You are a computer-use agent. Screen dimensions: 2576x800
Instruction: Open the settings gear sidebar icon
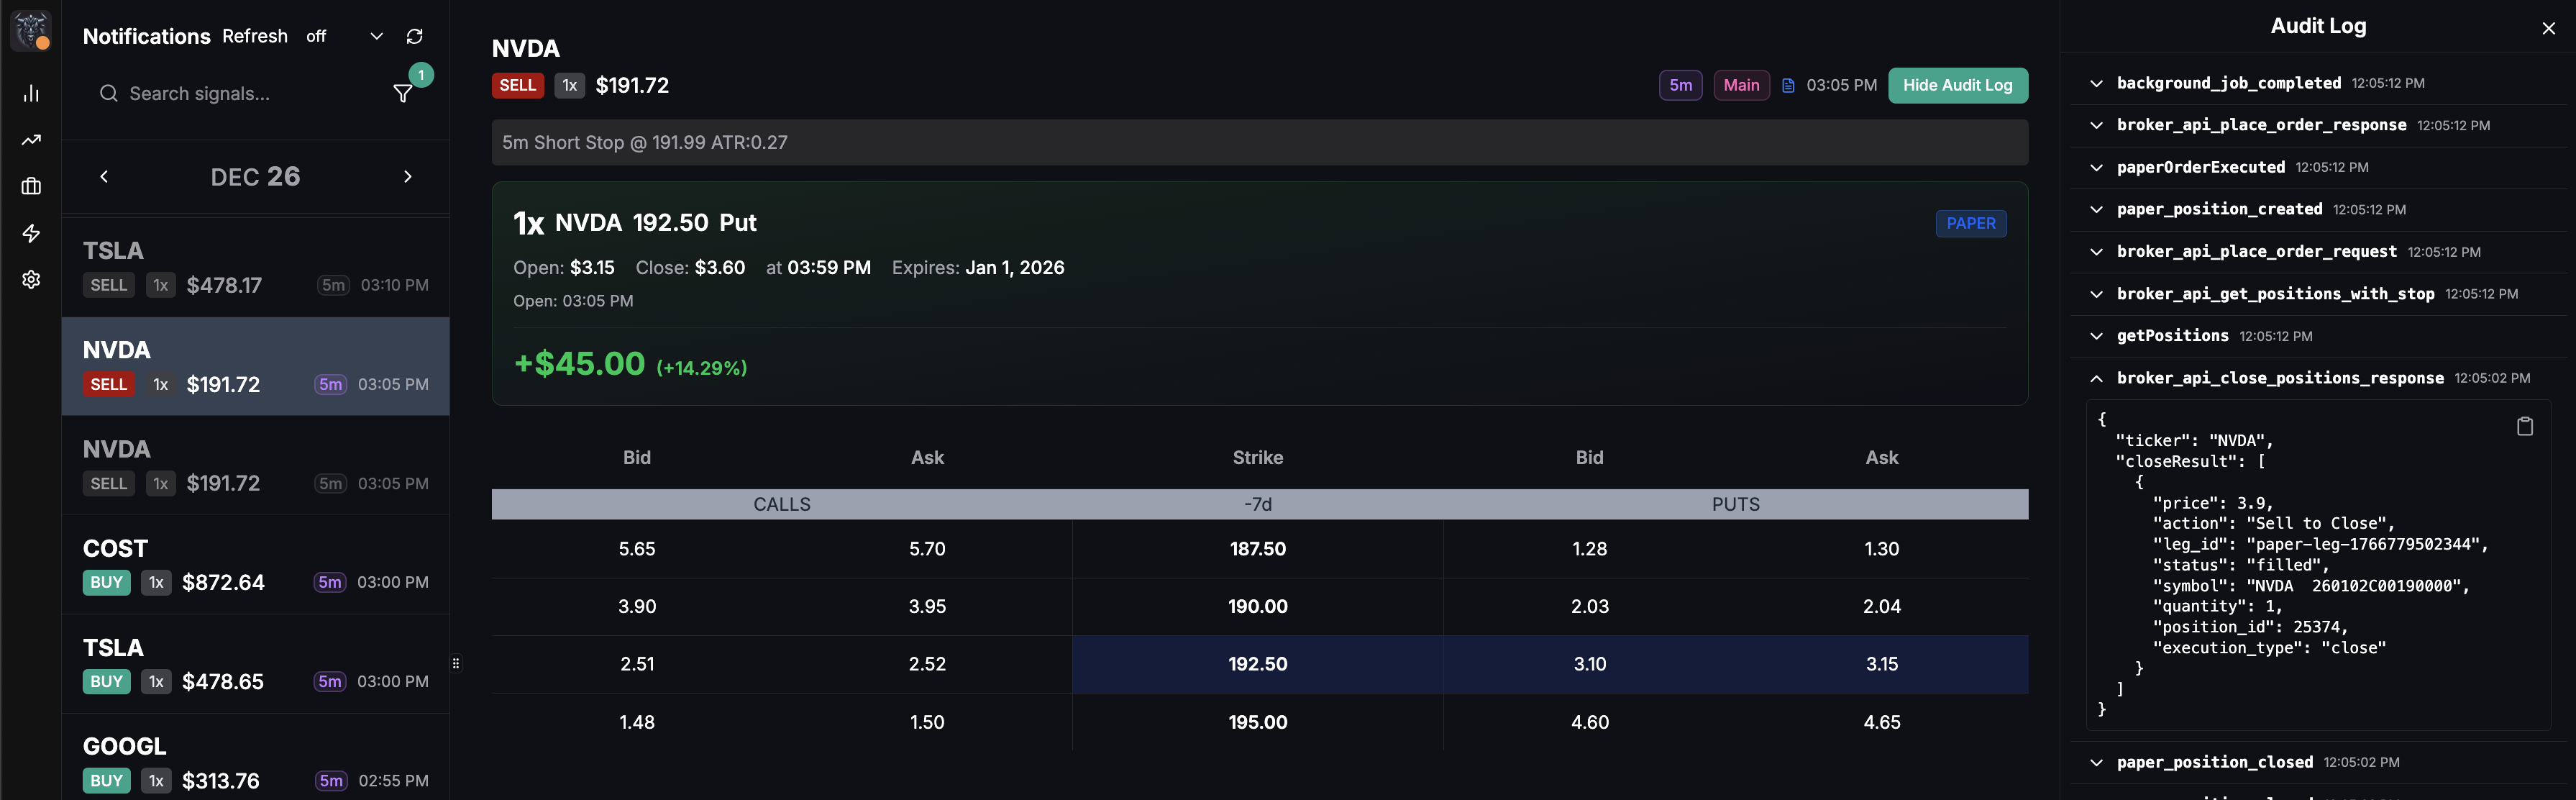coord(31,279)
